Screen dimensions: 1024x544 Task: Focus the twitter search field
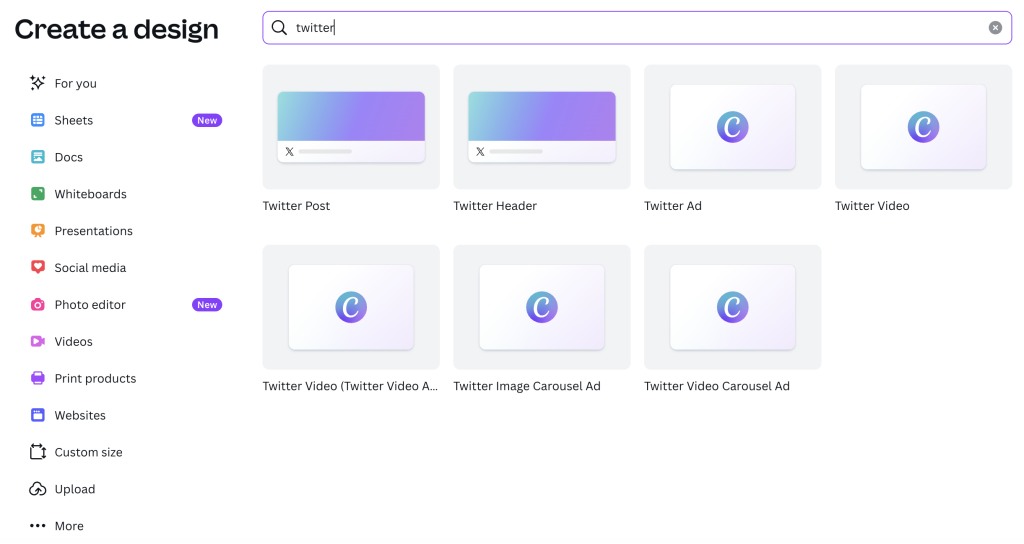tap(637, 27)
